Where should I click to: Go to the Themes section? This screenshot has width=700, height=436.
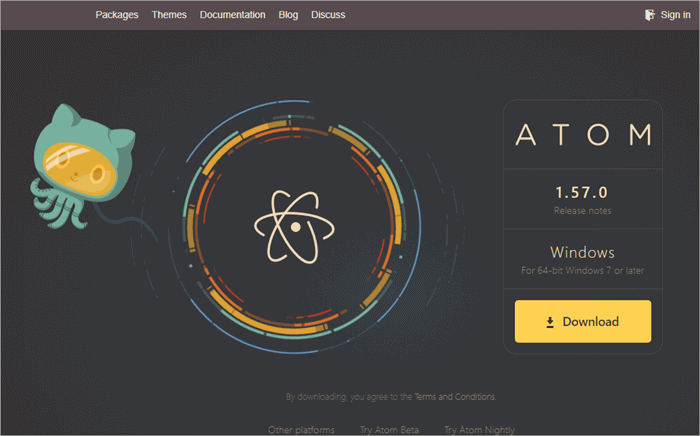coord(169,15)
